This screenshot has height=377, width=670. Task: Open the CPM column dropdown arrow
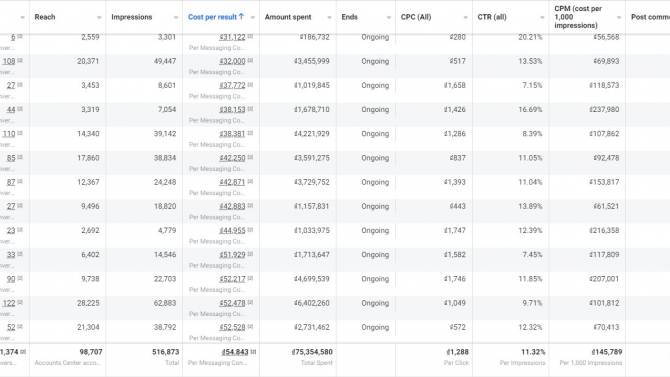pyautogui.click(x=619, y=18)
